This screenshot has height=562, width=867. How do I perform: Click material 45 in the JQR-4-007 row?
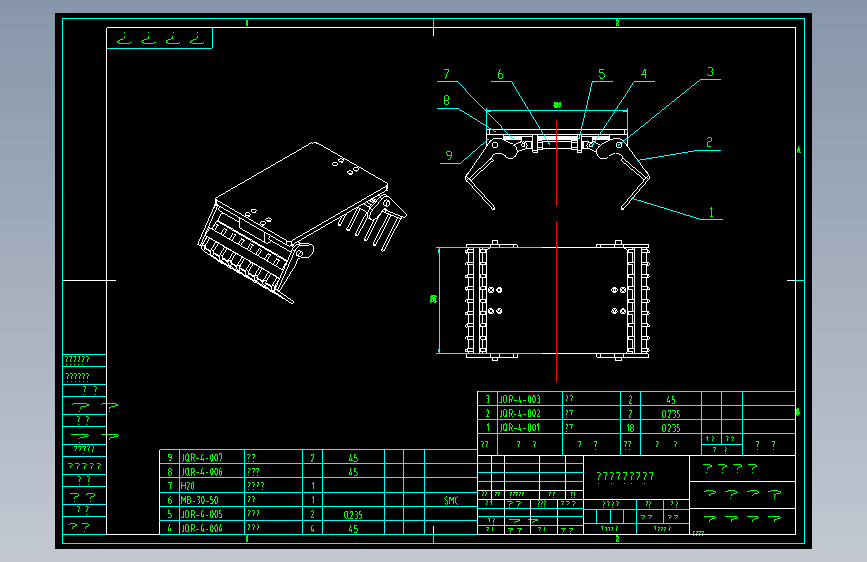(353, 458)
